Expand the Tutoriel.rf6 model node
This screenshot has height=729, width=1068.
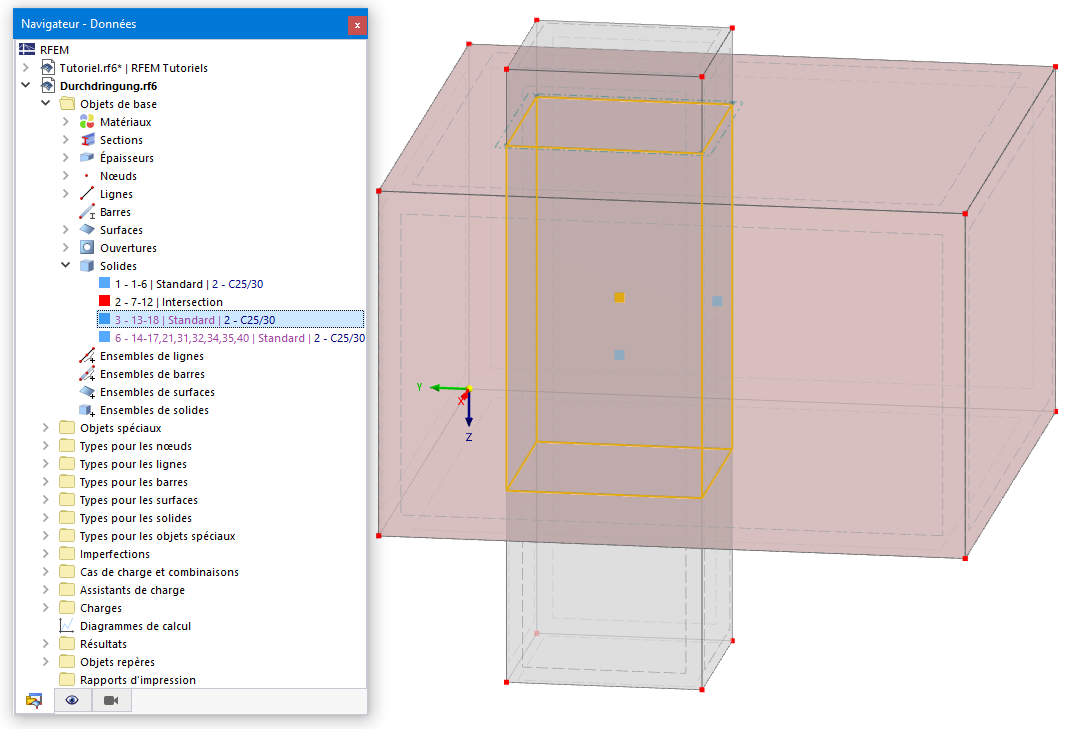click(25, 67)
